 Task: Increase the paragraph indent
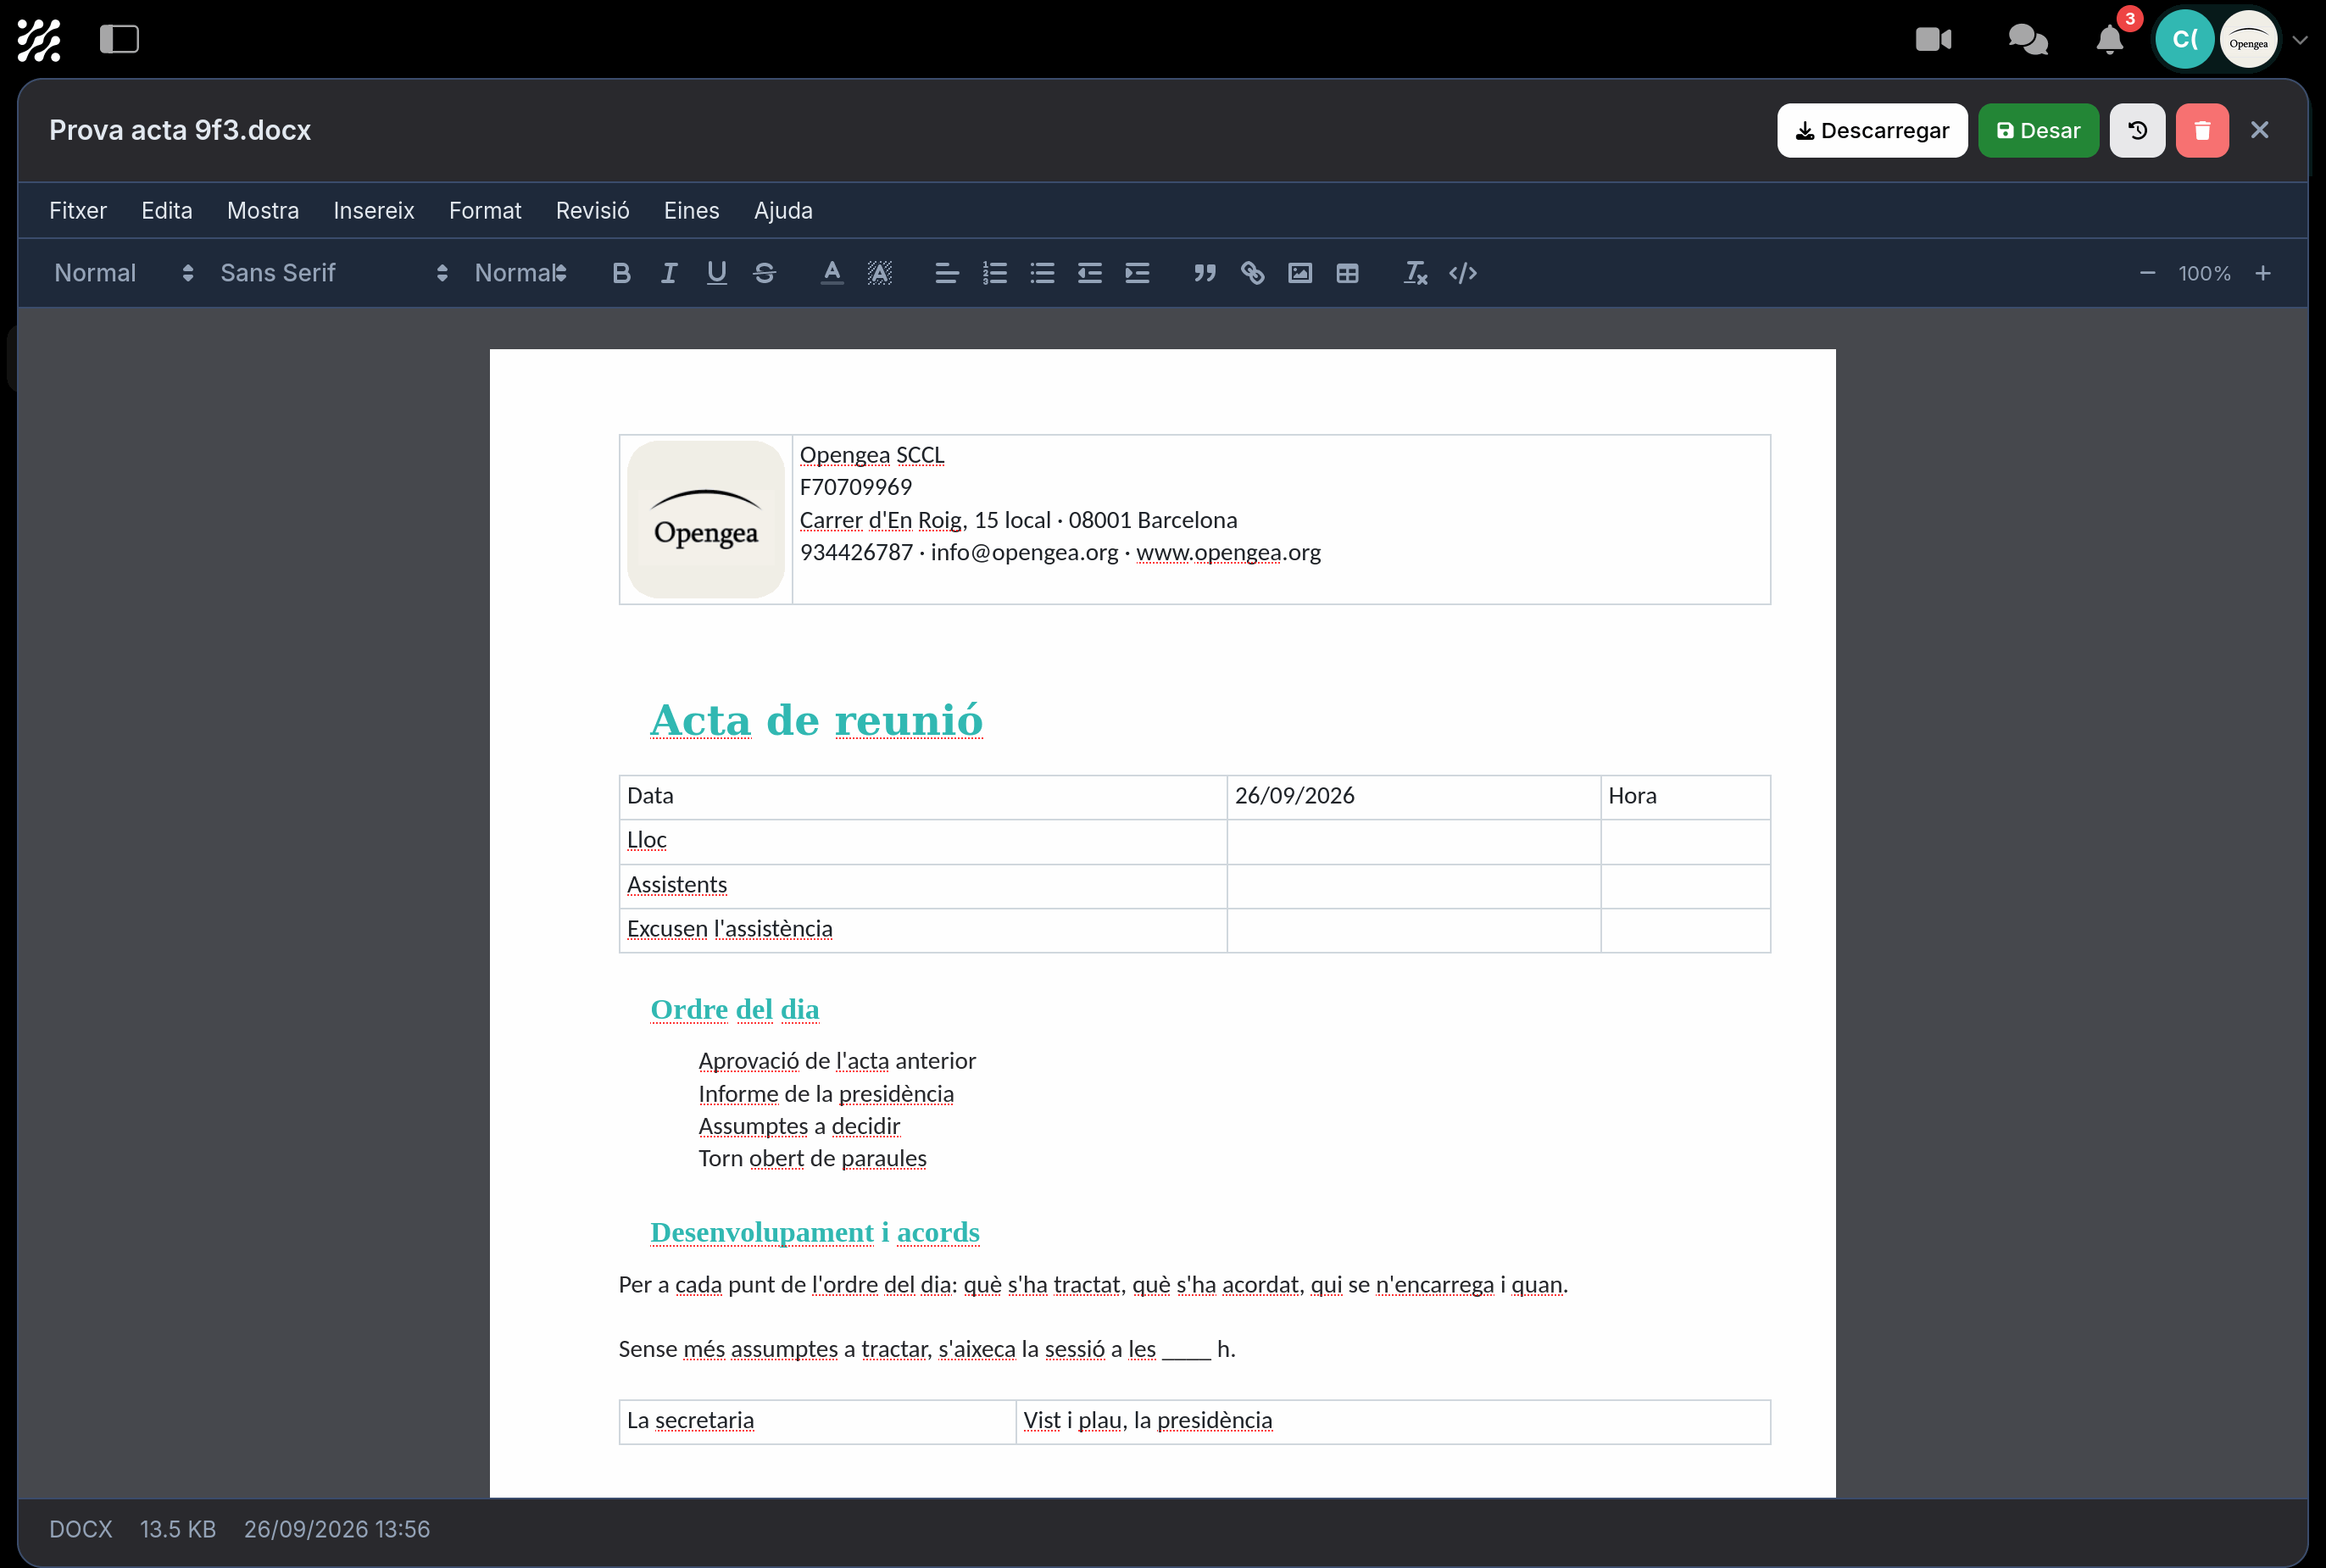[x=1138, y=273]
